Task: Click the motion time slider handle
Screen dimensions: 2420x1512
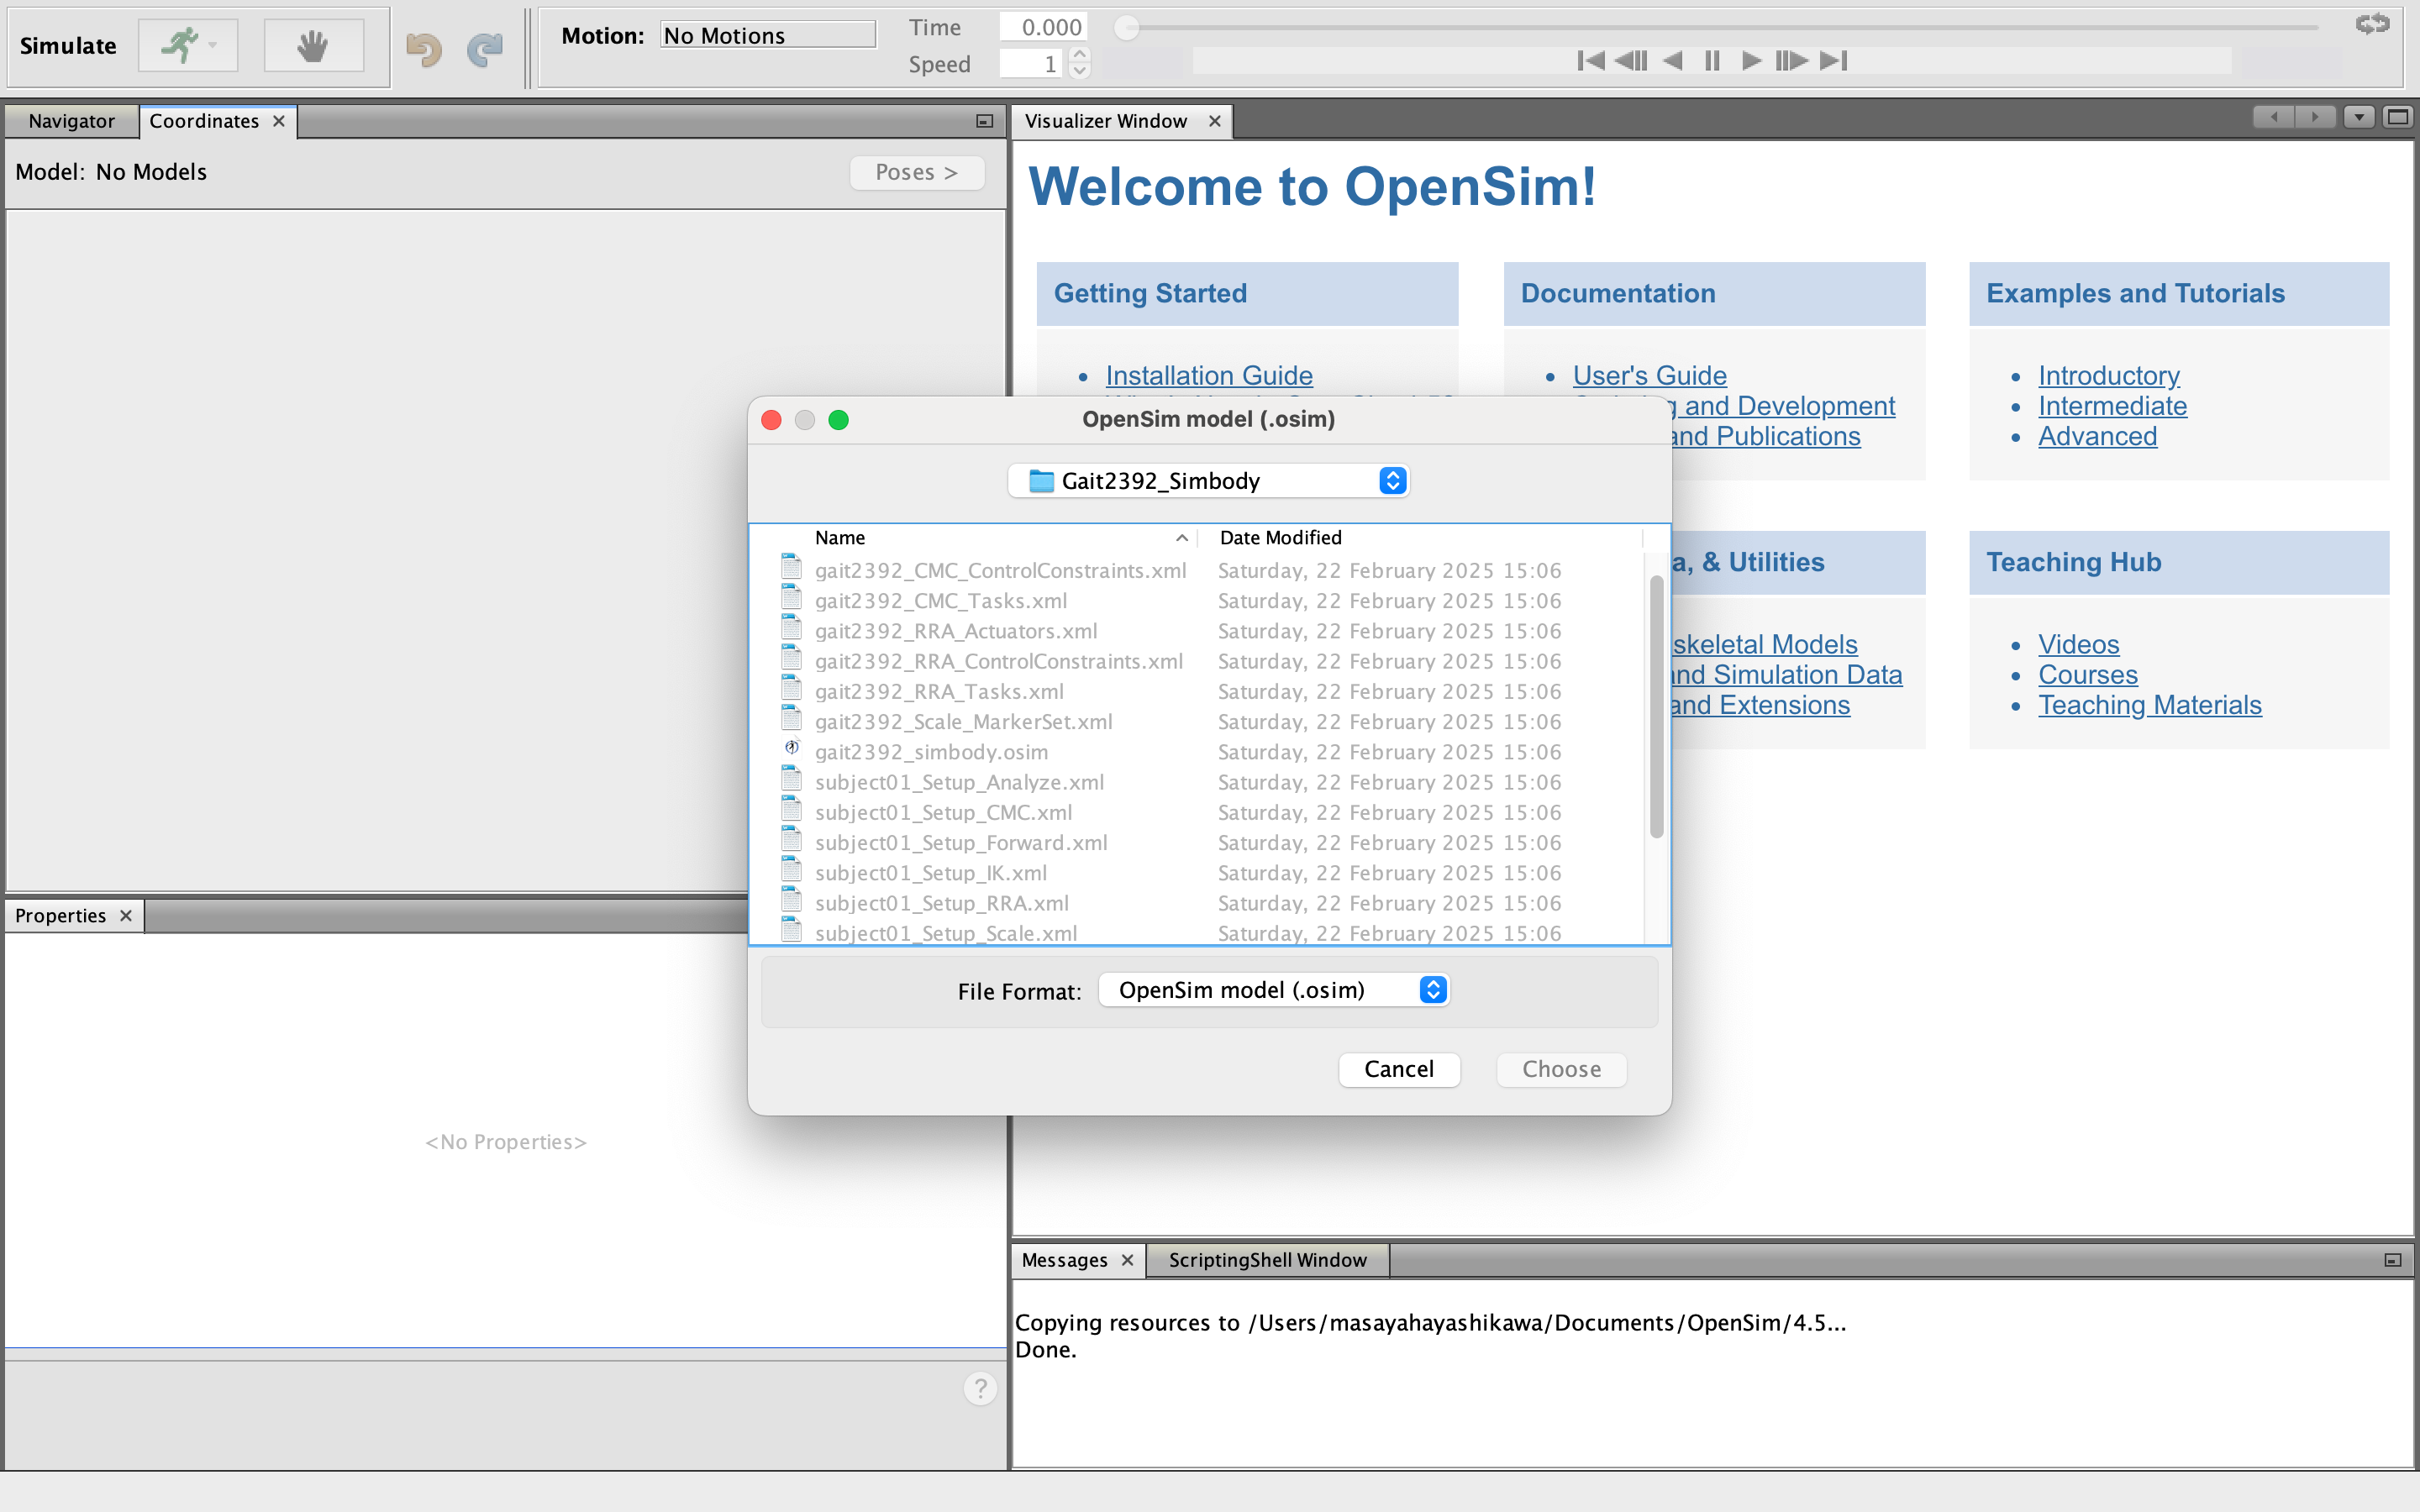Action: click(x=1127, y=27)
